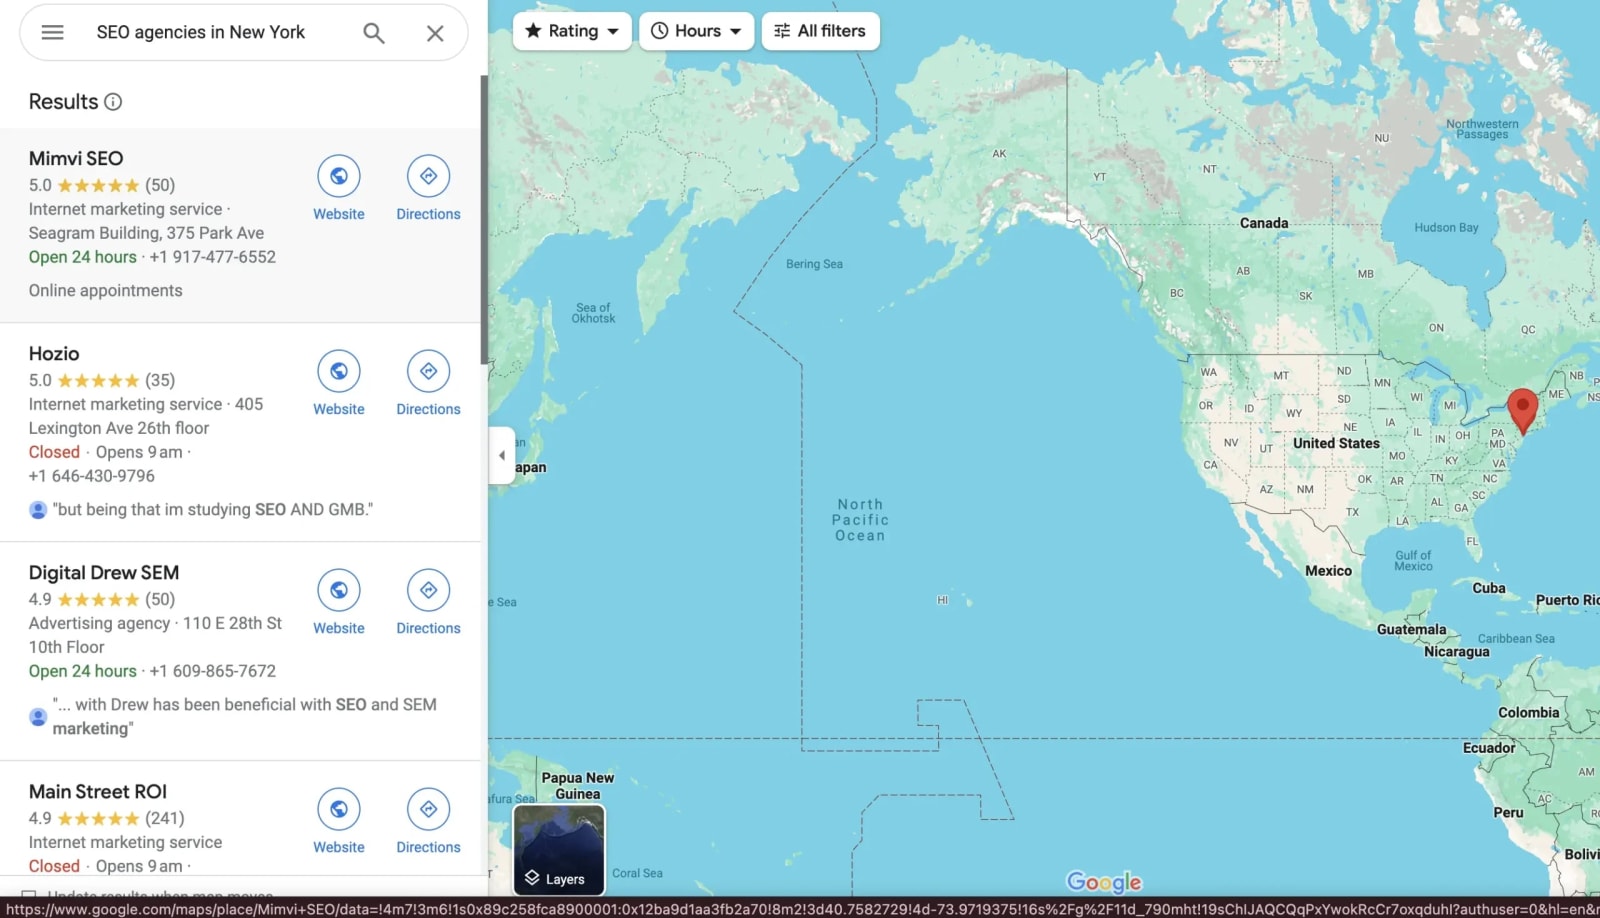The image size is (1600, 918).
Task: Open the Results info icon
Action: tap(113, 102)
